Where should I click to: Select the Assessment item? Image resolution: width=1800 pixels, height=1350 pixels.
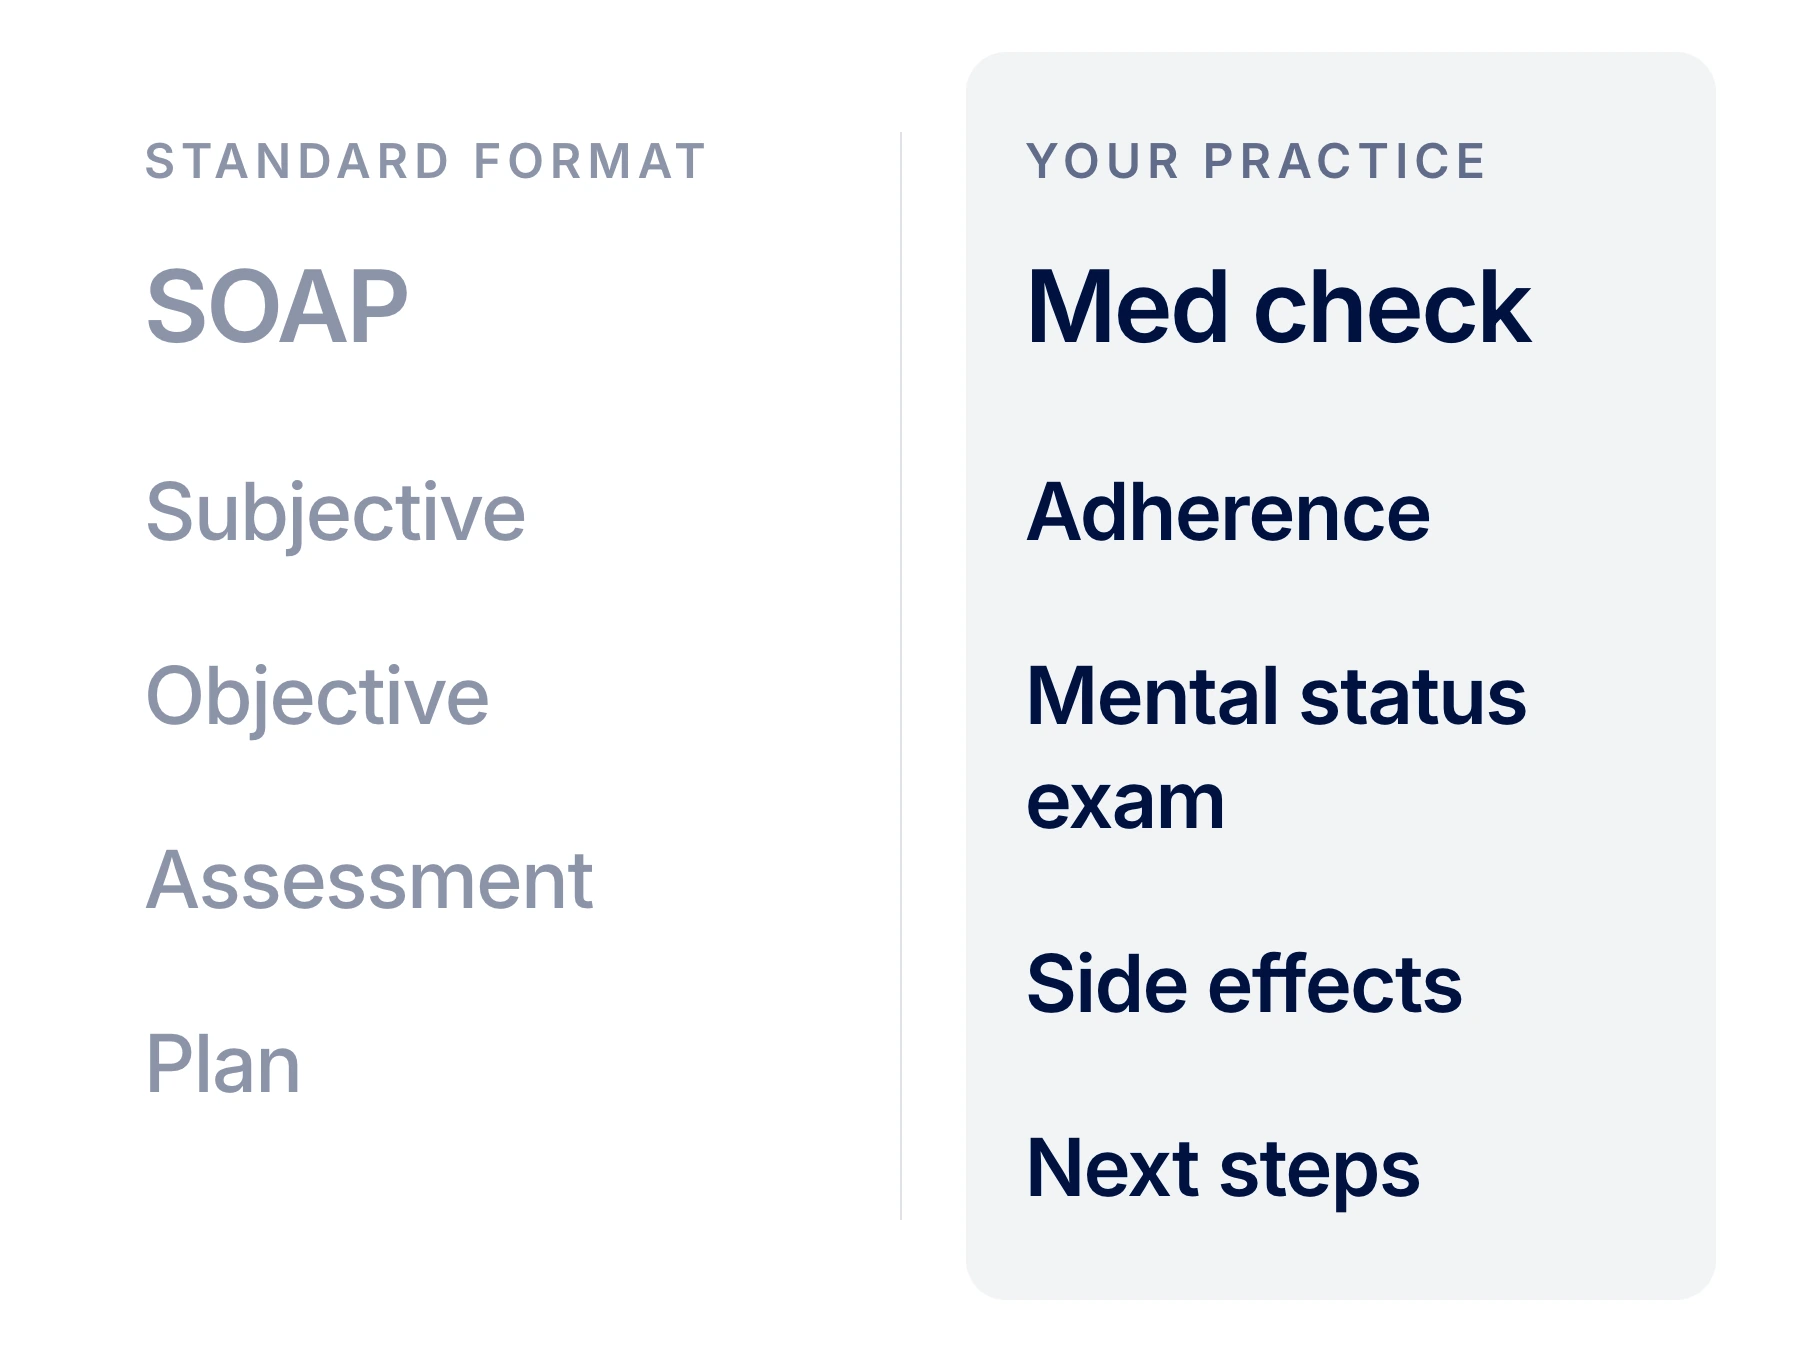click(x=369, y=881)
